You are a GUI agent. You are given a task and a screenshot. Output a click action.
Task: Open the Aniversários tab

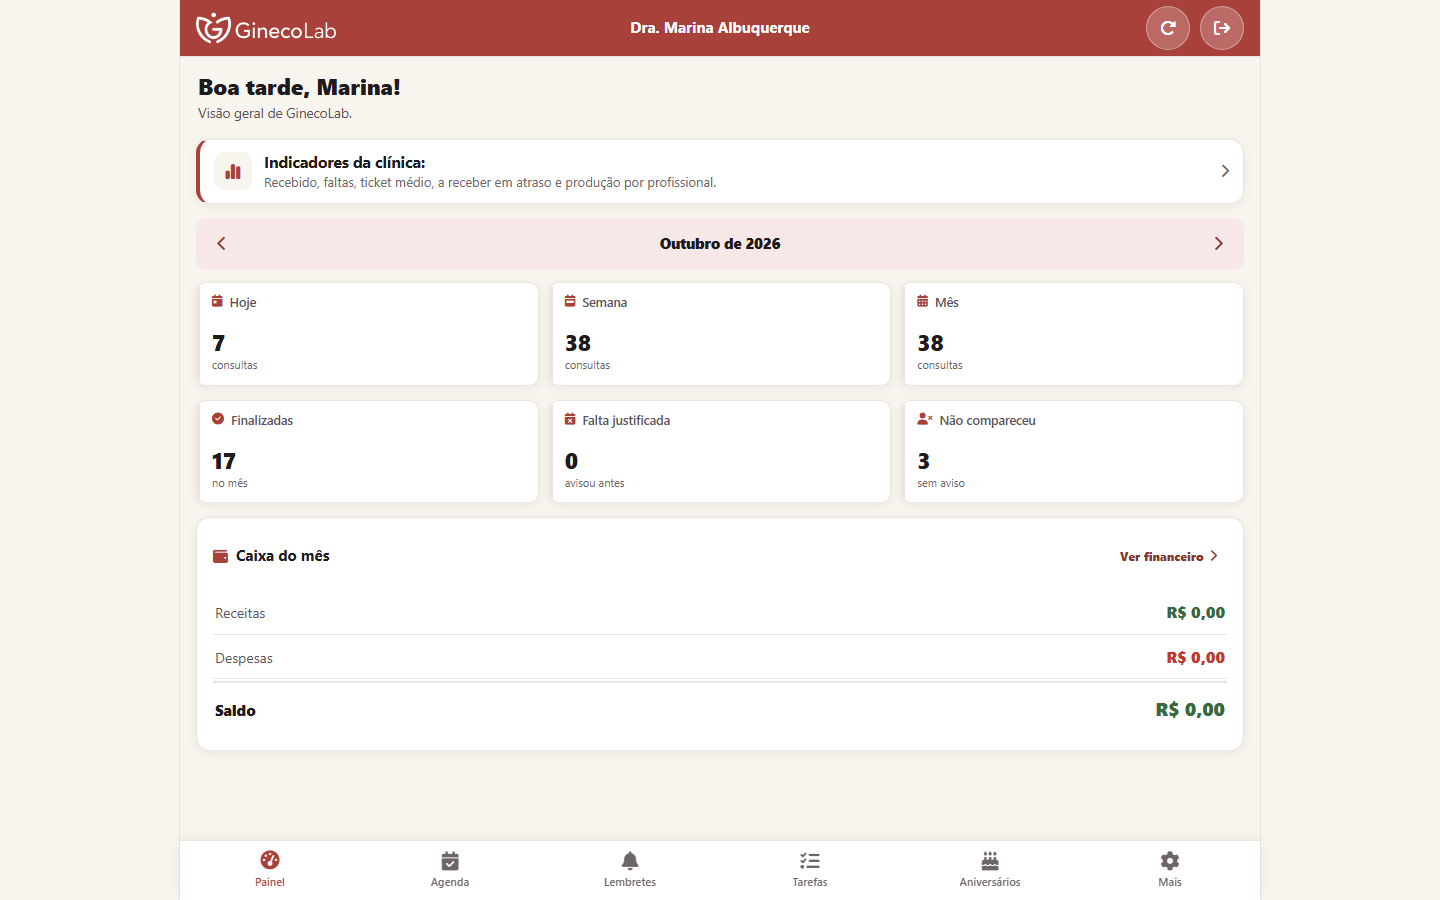pyautogui.click(x=990, y=869)
